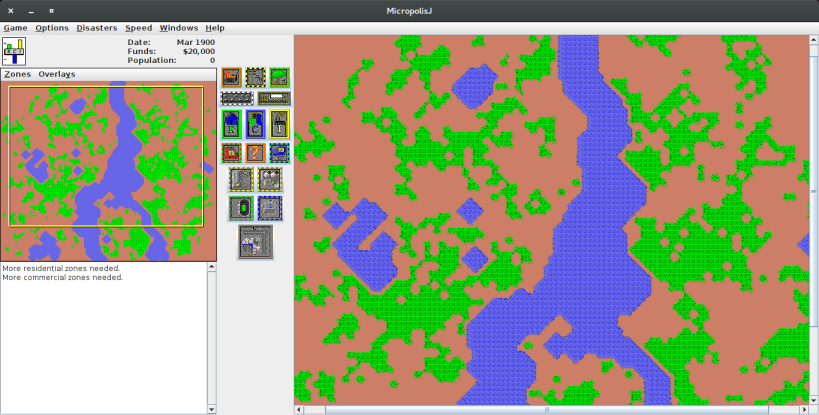Screen dimensions: 819x415
Task: Click the messages pane scroll-up arrow
Action: [x=212, y=267]
